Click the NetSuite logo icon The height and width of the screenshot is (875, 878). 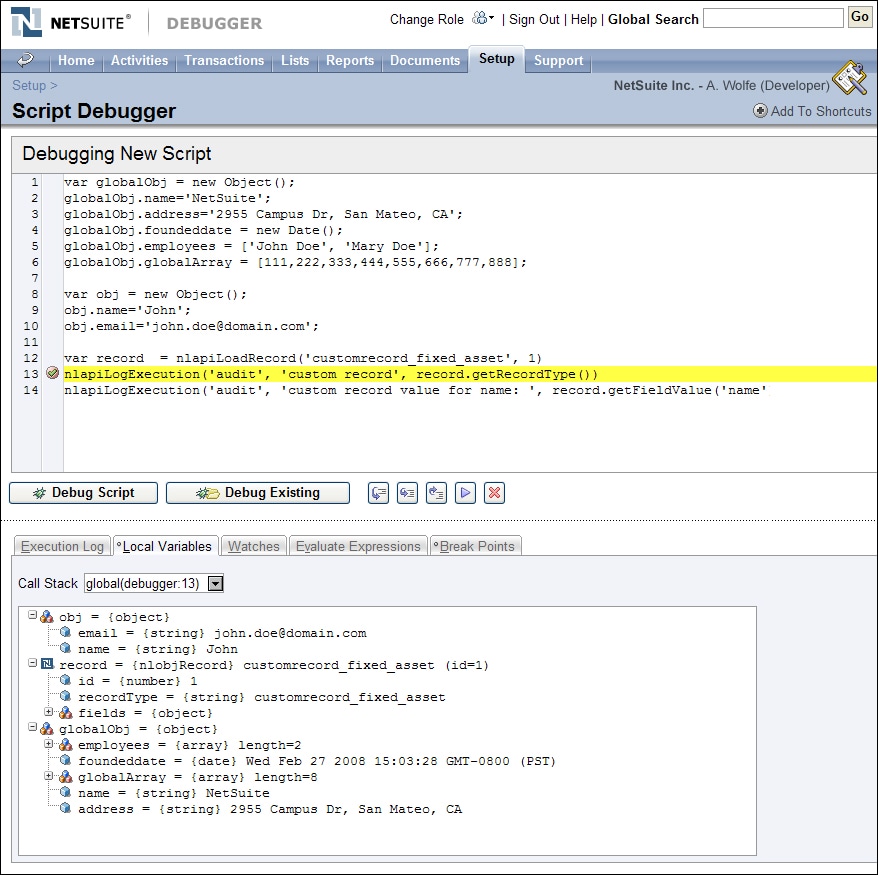pyautogui.click(x=26, y=22)
